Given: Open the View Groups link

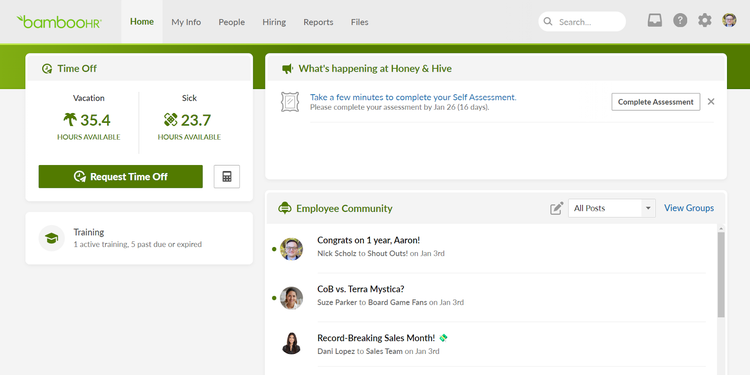Looking at the screenshot, I should pyautogui.click(x=689, y=208).
